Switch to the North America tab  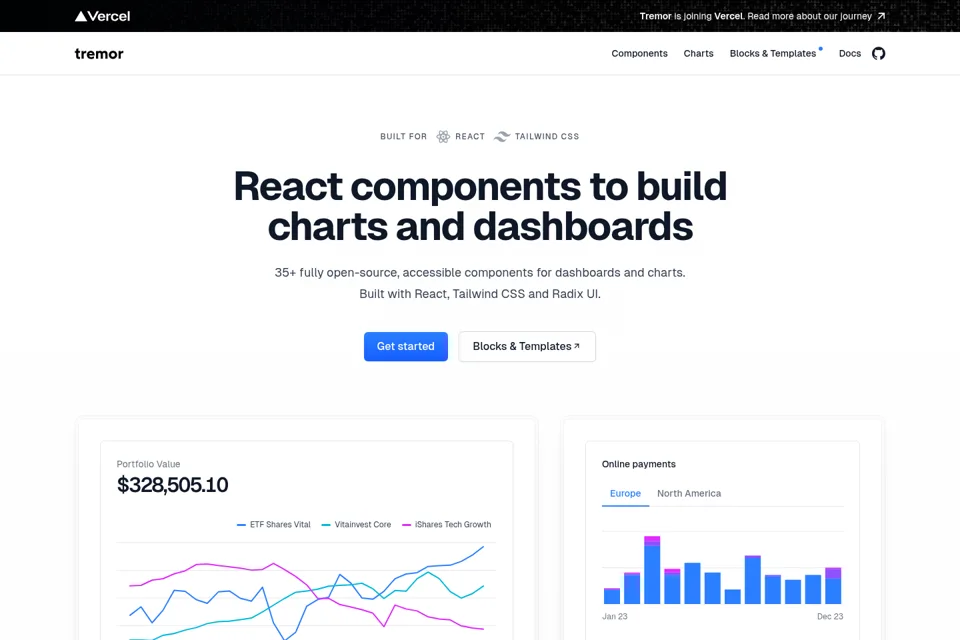pyautogui.click(x=689, y=494)
